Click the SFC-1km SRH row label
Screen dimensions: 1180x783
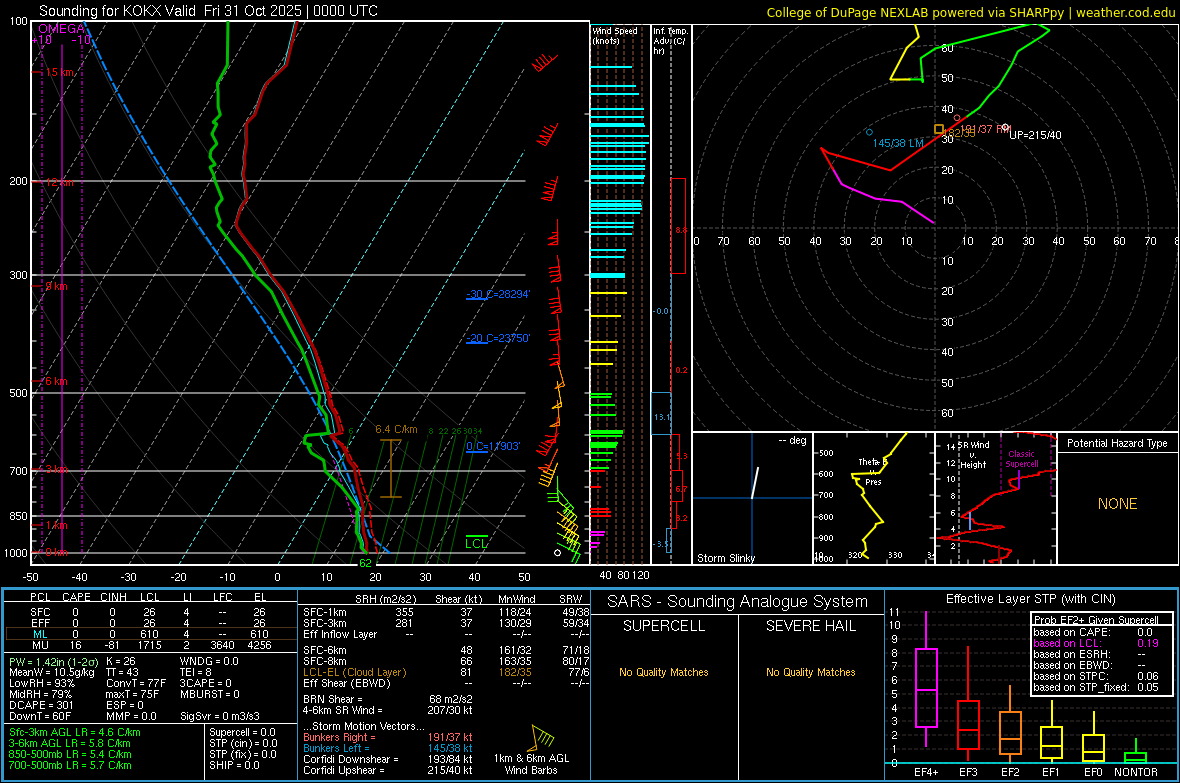point(325,612)
